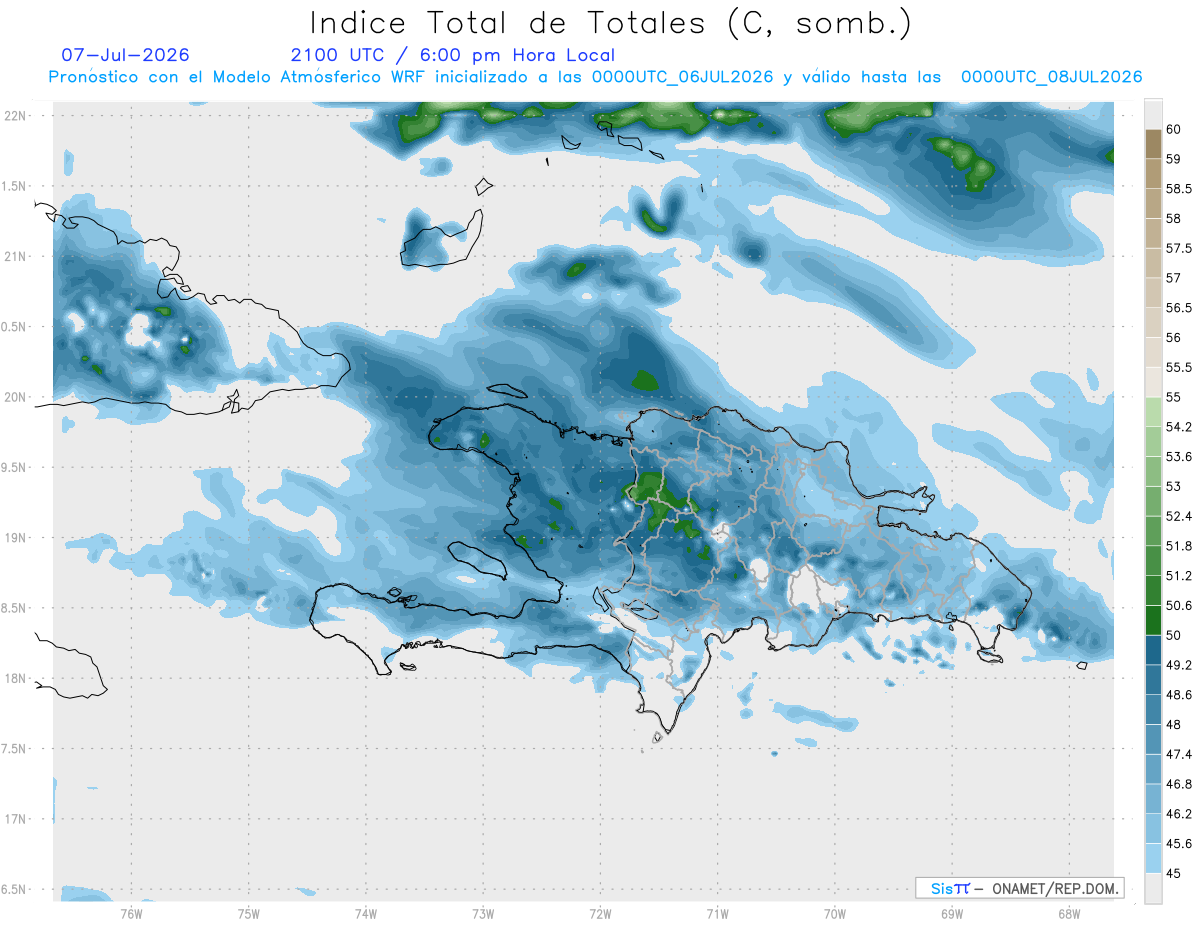1200x927 pixels.
Task: Click the title "Indice Total de Totales (C, somb.)"
Action: (610, 22)
